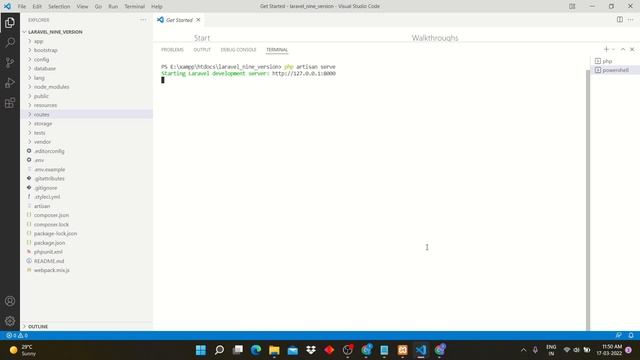
Task: Open the Windows Start button
Action: (x=201, y=350)
